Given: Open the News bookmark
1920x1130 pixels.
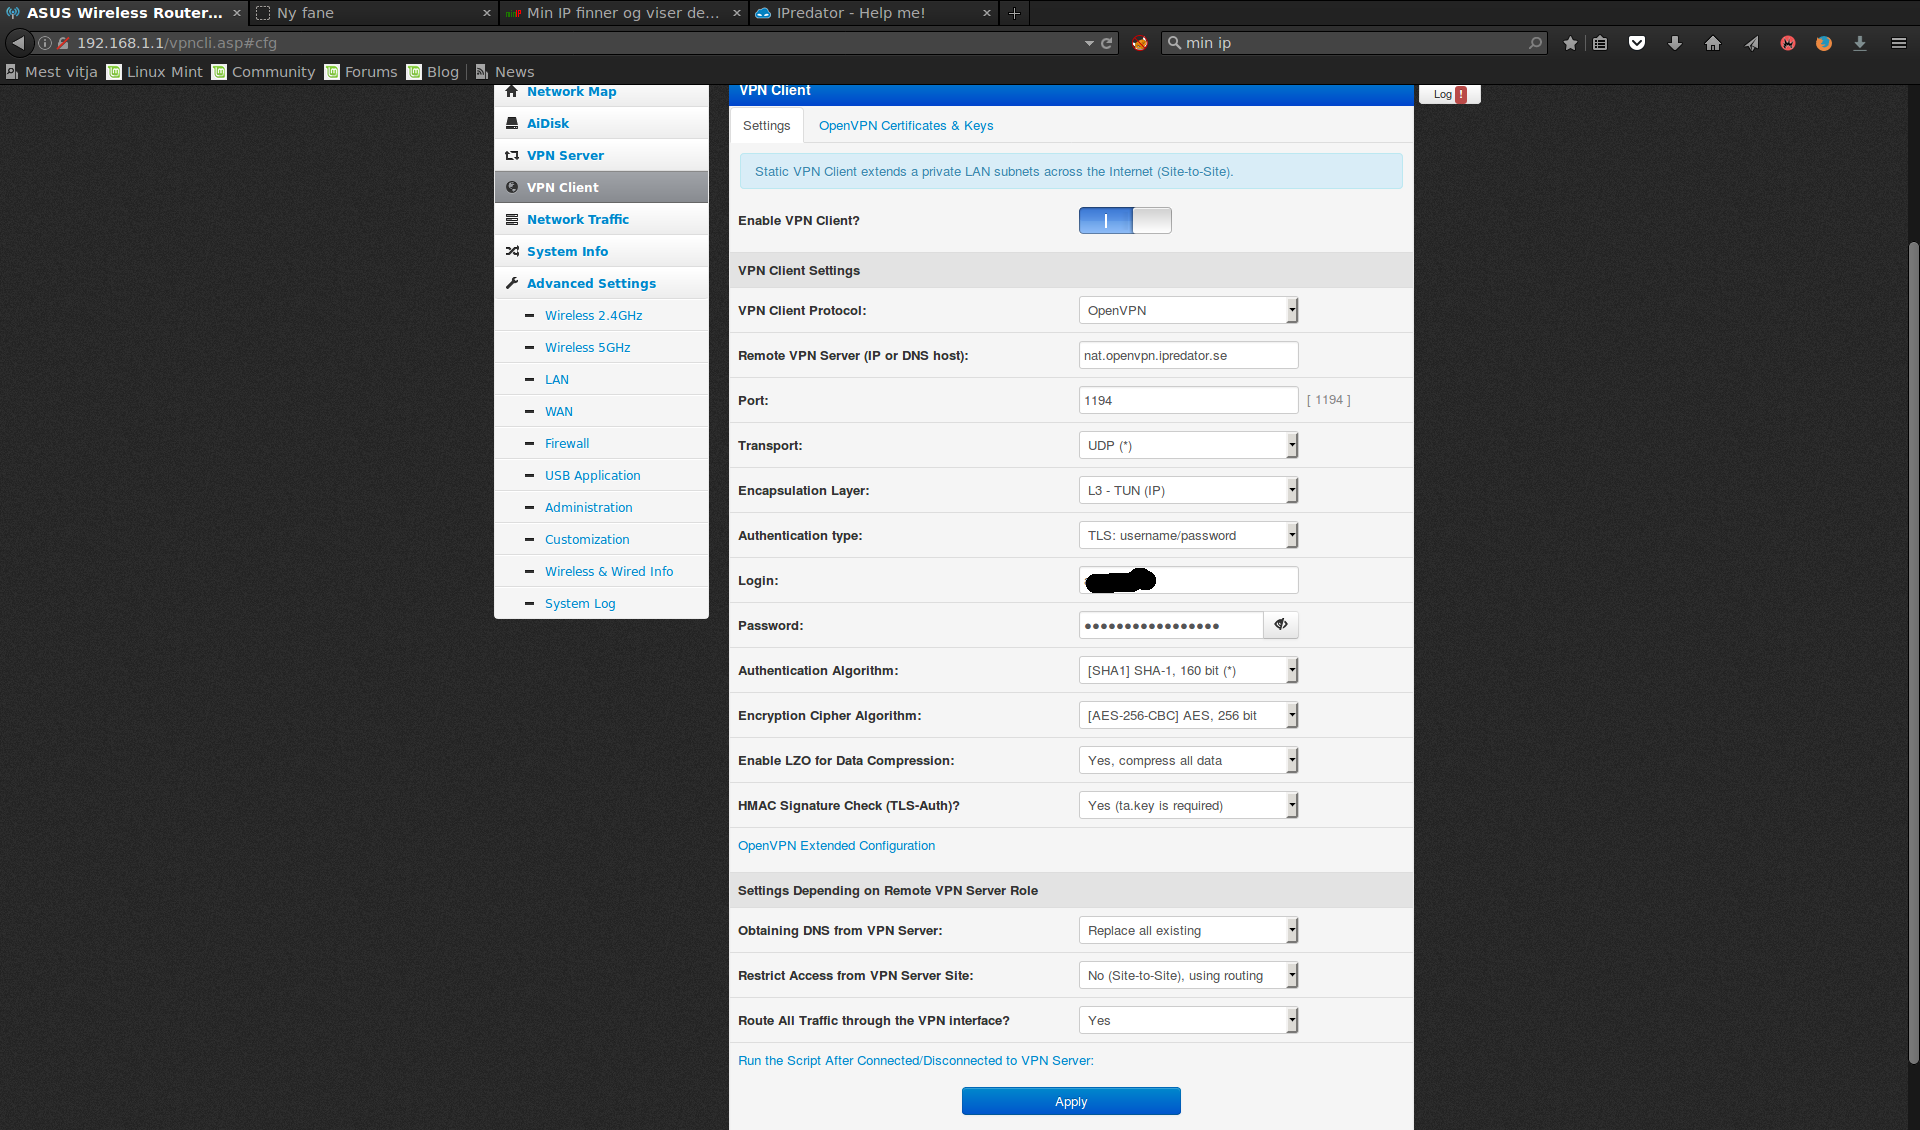Looking at the screenshot, I should (x=505, y=72).
